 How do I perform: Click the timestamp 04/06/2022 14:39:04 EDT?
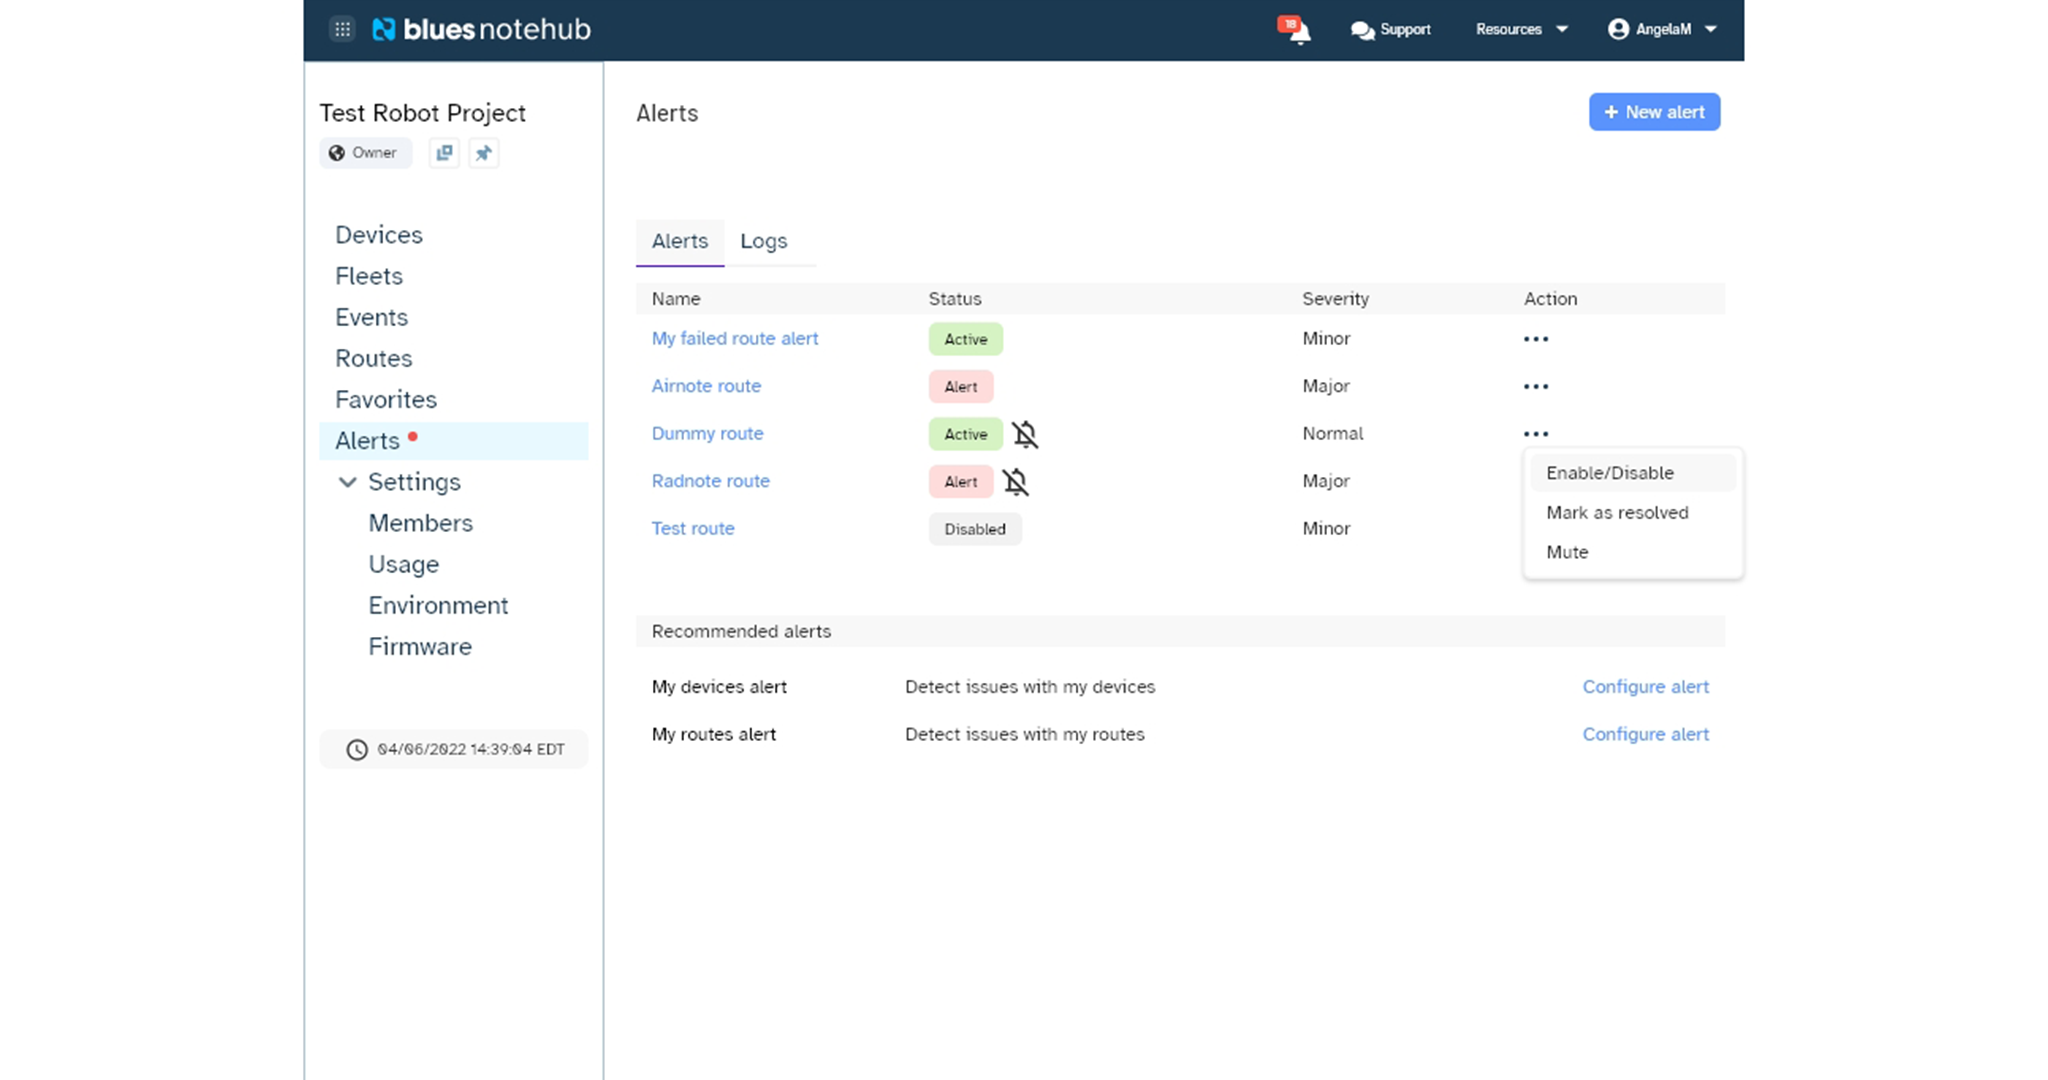pos(471,749)
